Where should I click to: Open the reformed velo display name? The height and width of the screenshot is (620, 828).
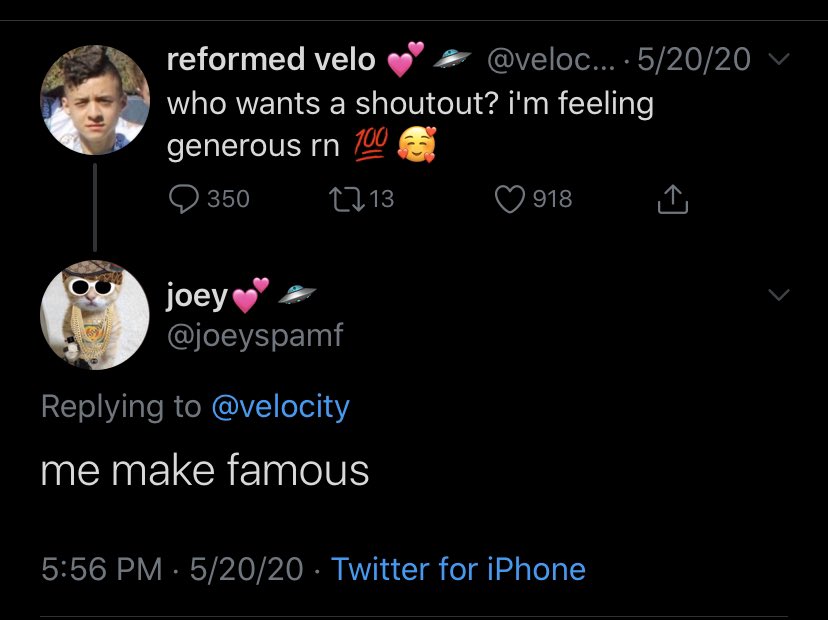(x=270, y=60)
